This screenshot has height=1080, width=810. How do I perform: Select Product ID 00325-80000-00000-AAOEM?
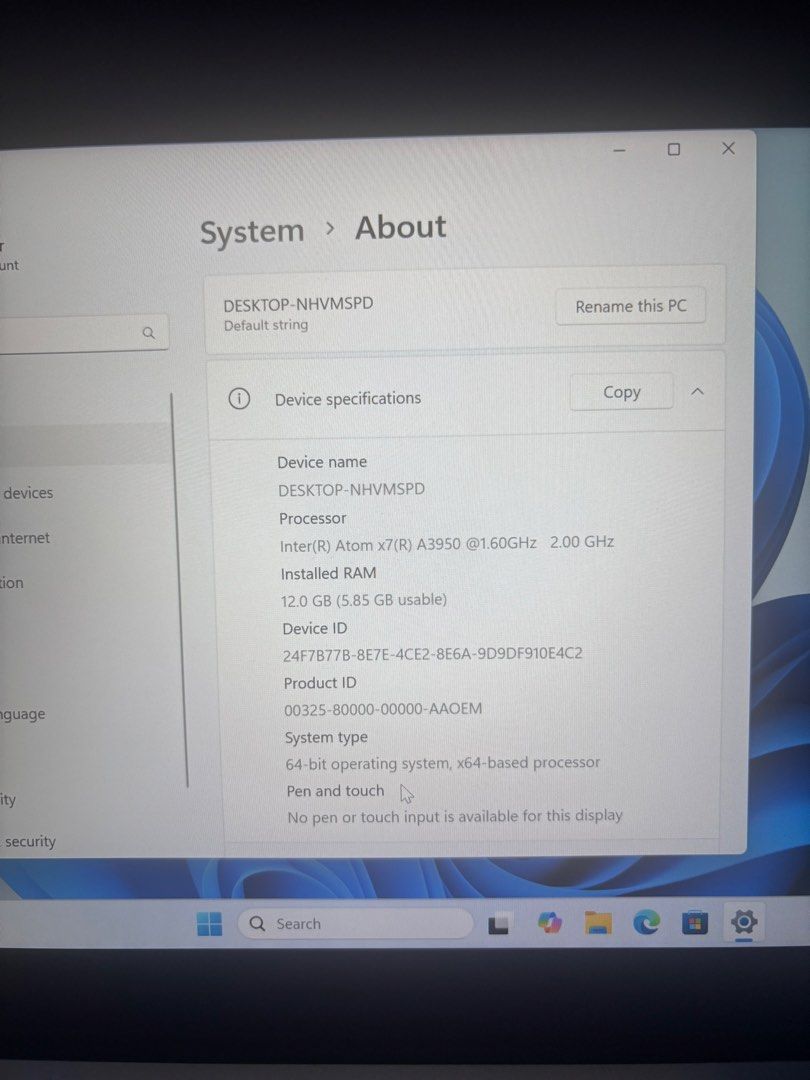click(x=383, y=709)
